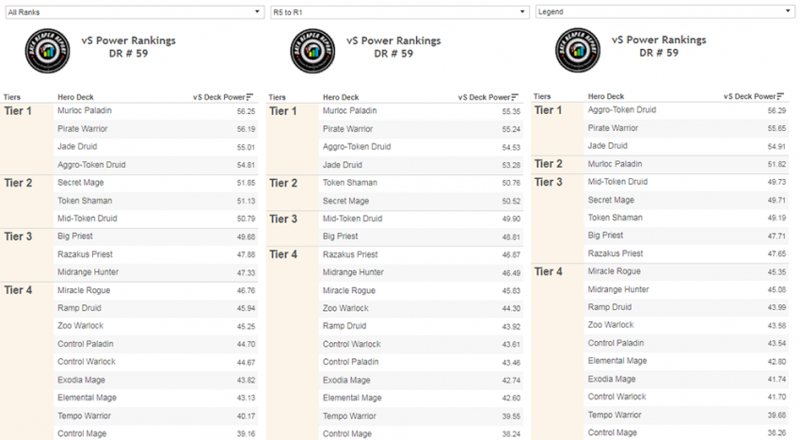This screenshot has width=800, height=440.
Task: Click Hero Deck header in Legend panel
Action: point(606,96)
